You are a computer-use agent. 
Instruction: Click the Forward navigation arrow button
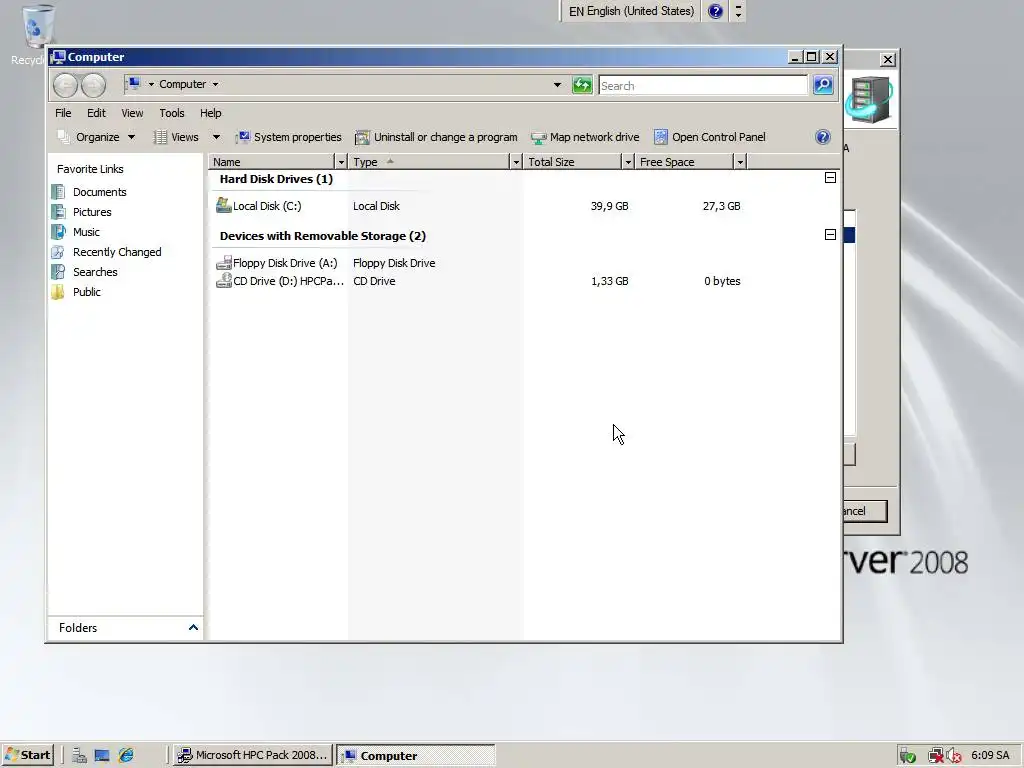click(x=93, y=86)
